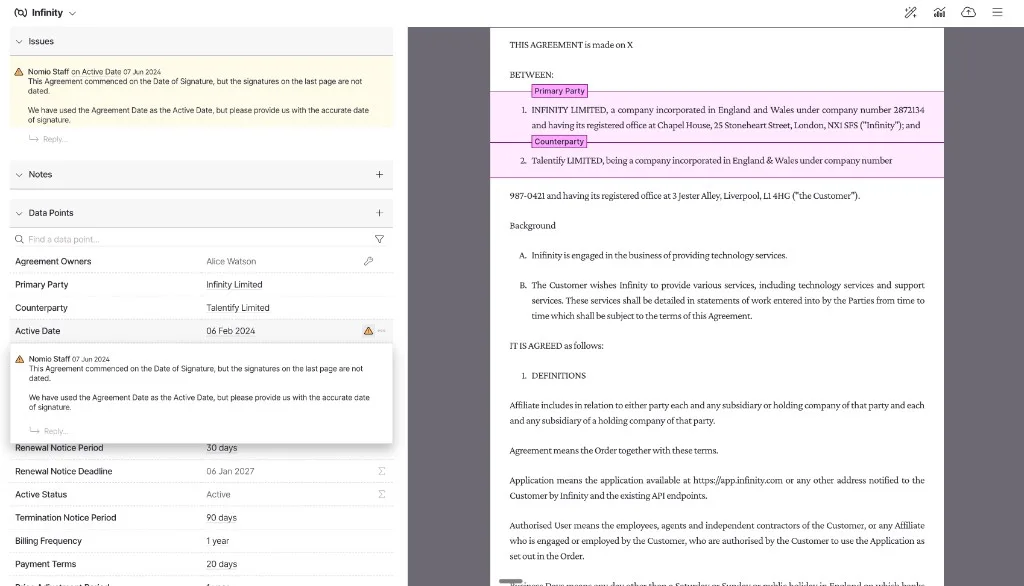Click the Payment Terms value 20 days
This screenshot has width=1024, height=586.
click(221, 564)
